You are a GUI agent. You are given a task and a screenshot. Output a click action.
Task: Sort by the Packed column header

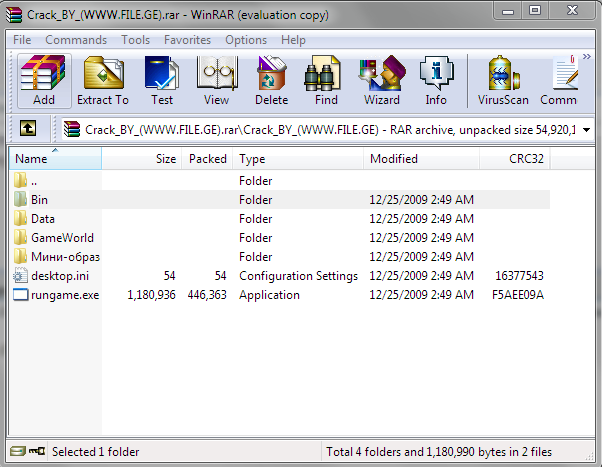pos(207,158)
